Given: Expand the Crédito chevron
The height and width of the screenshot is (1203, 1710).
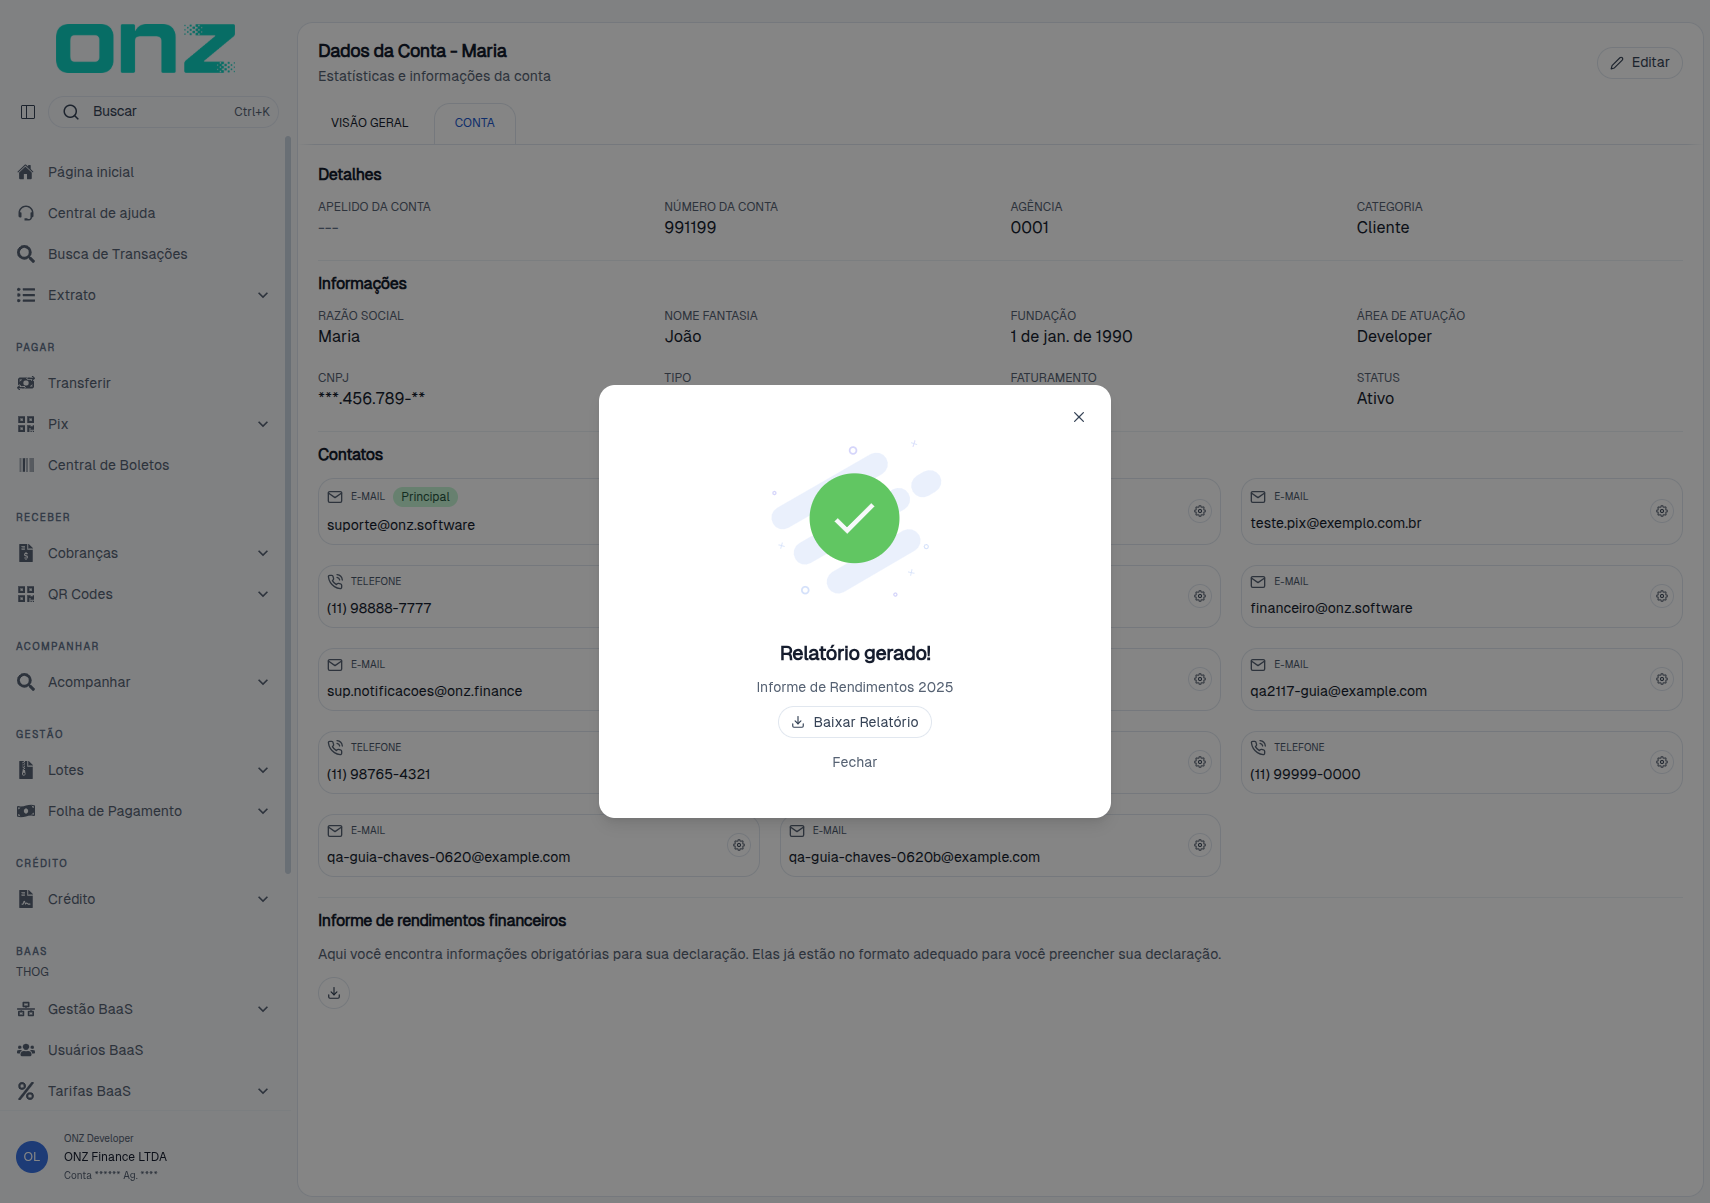Looking at the screenshot, I should tap(263, 899).
